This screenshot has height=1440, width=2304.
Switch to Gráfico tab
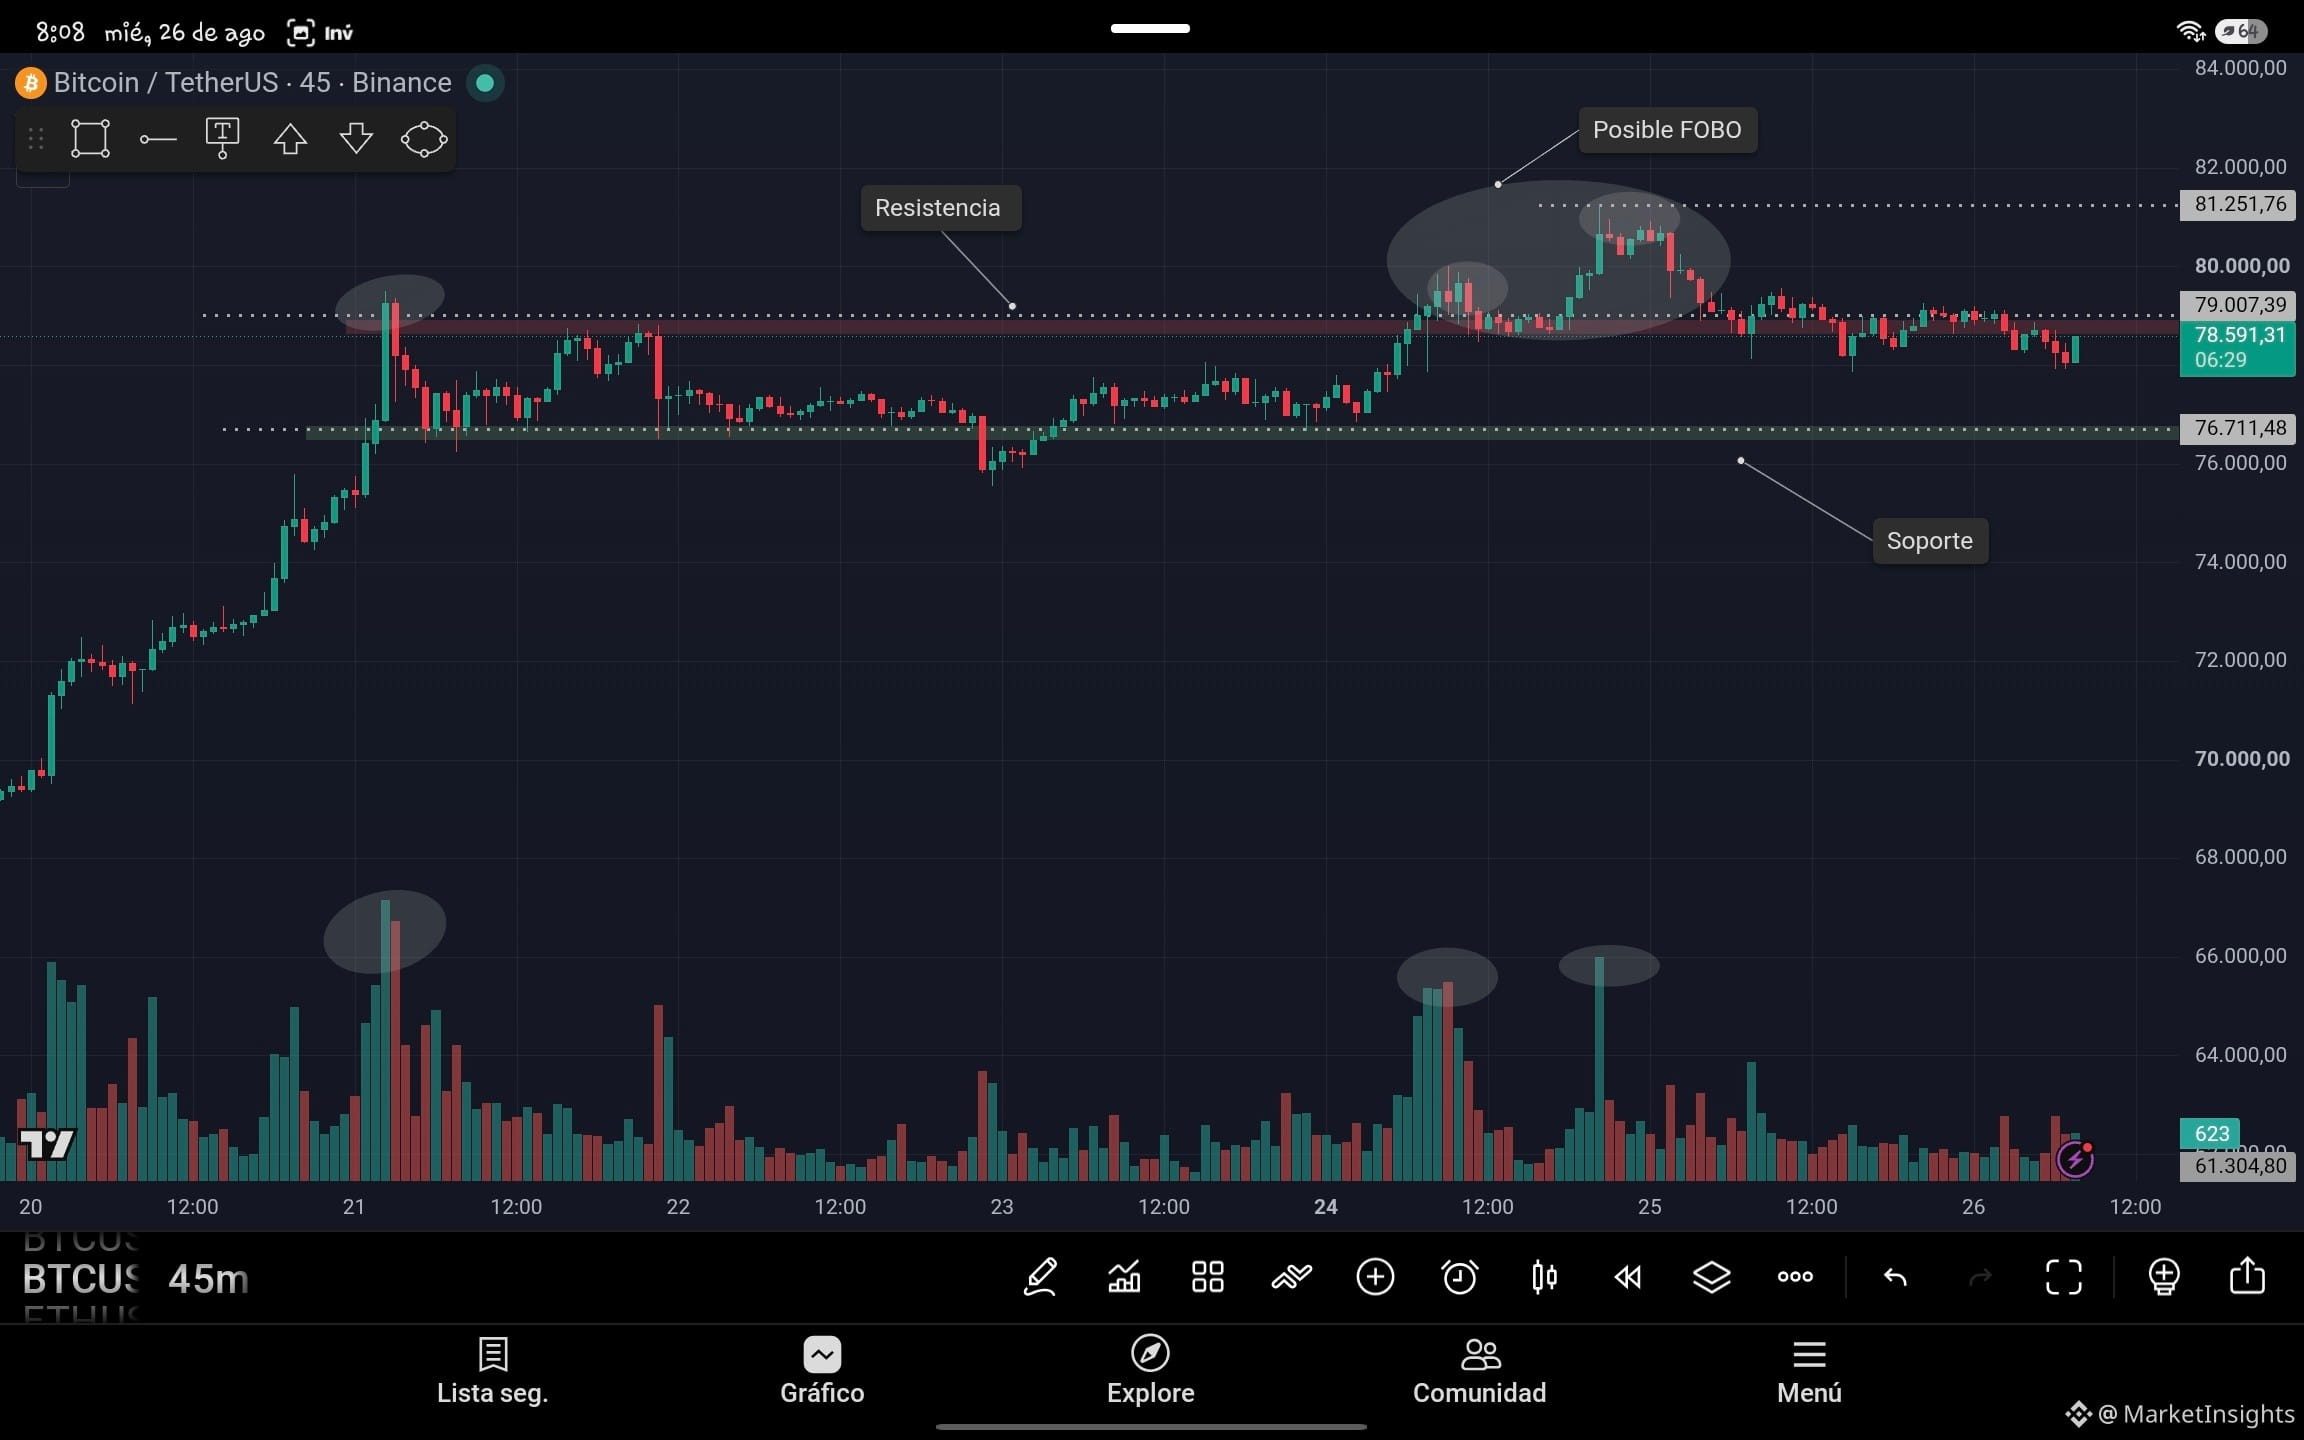(x=822, y=1371)
